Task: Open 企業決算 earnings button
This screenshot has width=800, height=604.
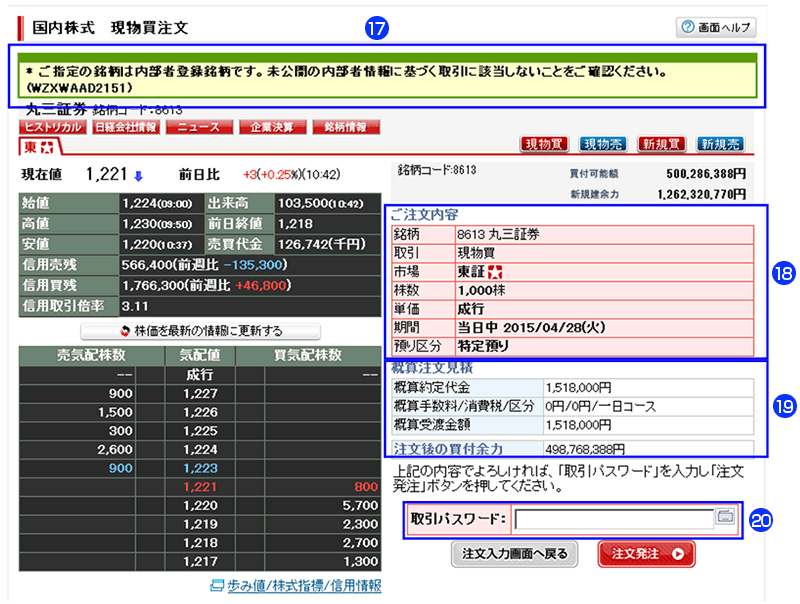Action: click(272, 127)
